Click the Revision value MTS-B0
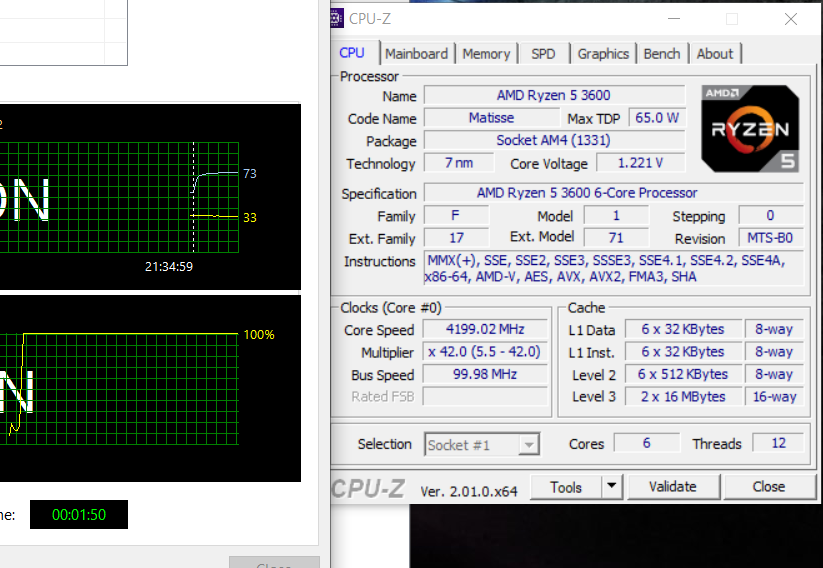Image resolution: width=823 pixels, height=568 pixels. pyautogui.click(x=771, y=238)
